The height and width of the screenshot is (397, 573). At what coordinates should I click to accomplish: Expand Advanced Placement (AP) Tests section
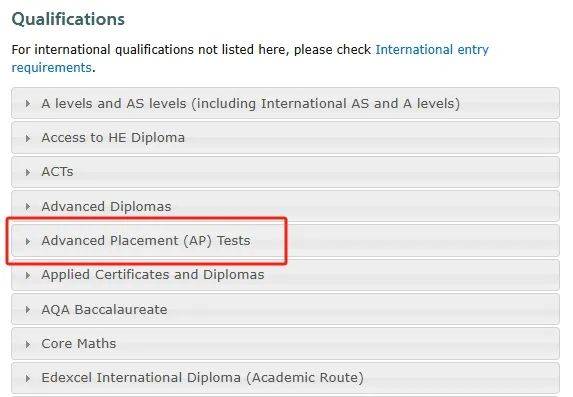pyautogui.click(x=285, y=241)
